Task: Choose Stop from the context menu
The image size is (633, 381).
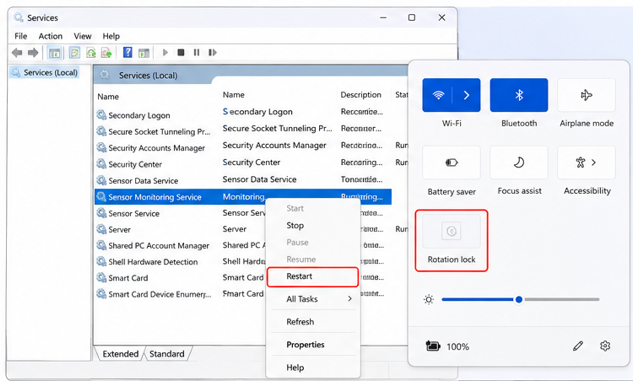Action: 313,226
